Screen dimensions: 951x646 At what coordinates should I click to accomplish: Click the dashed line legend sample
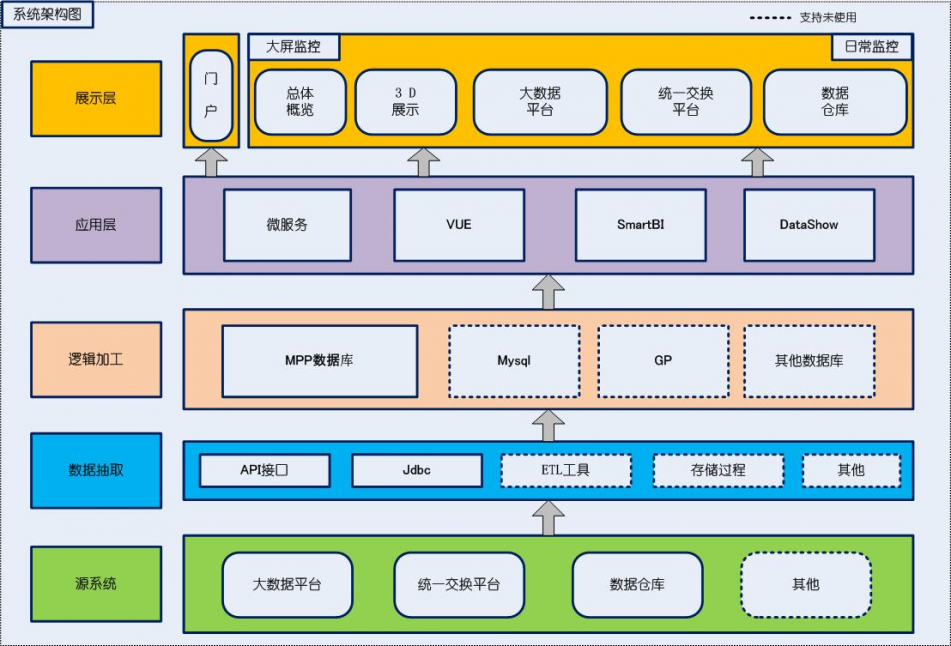pyautogui.click(x=770, y=18)
